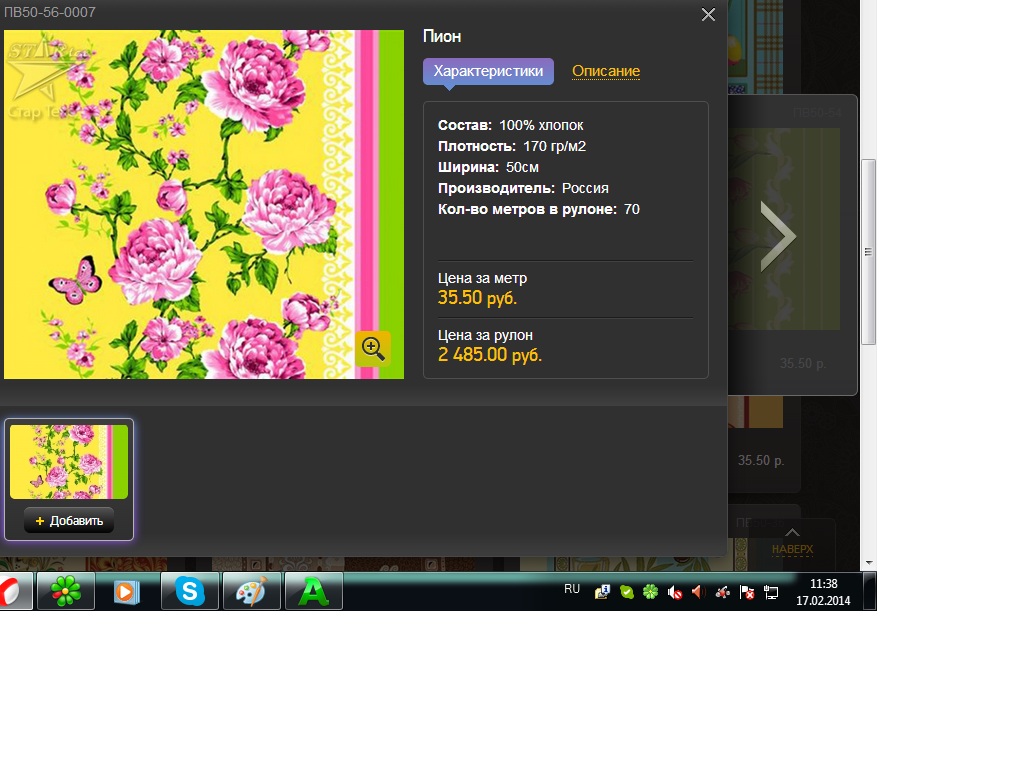Switch to the Описание tab

tap(605, 71)
